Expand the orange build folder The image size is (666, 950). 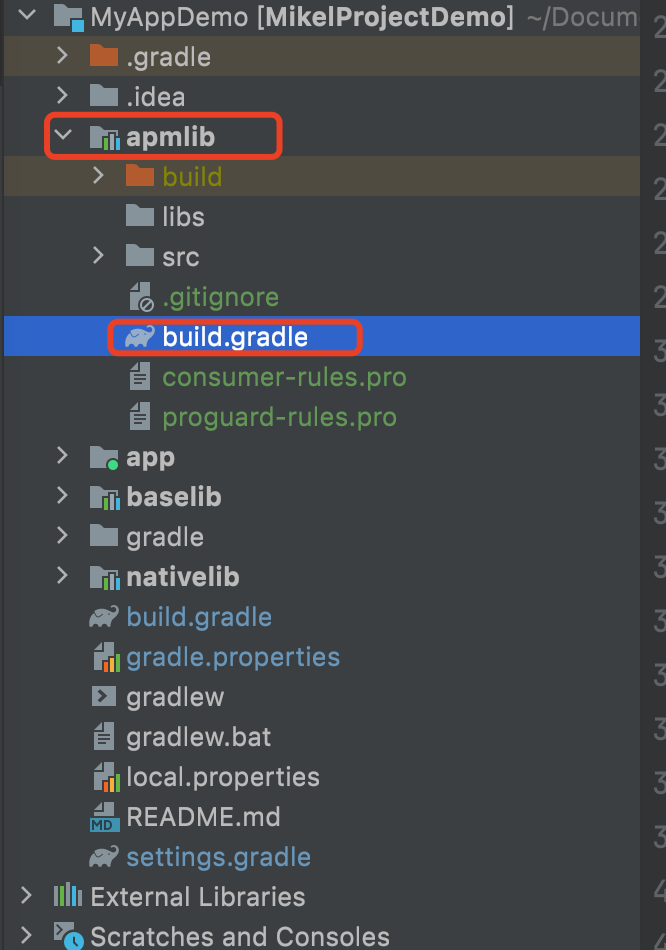click(x=98, y=176)
